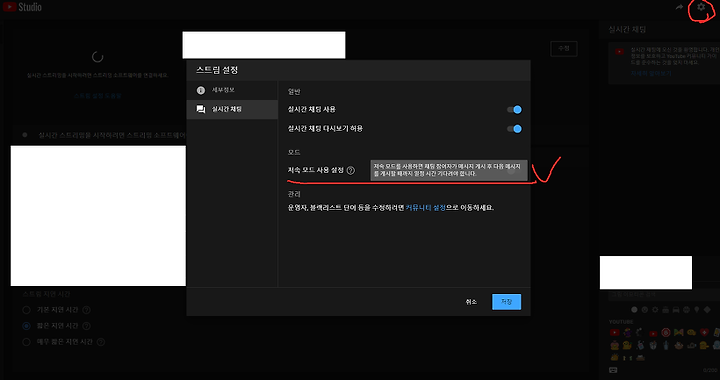Click help icon beside 기본 지연 시간
720x380 pixels.
pyautogui.click(x=86, y=310)
